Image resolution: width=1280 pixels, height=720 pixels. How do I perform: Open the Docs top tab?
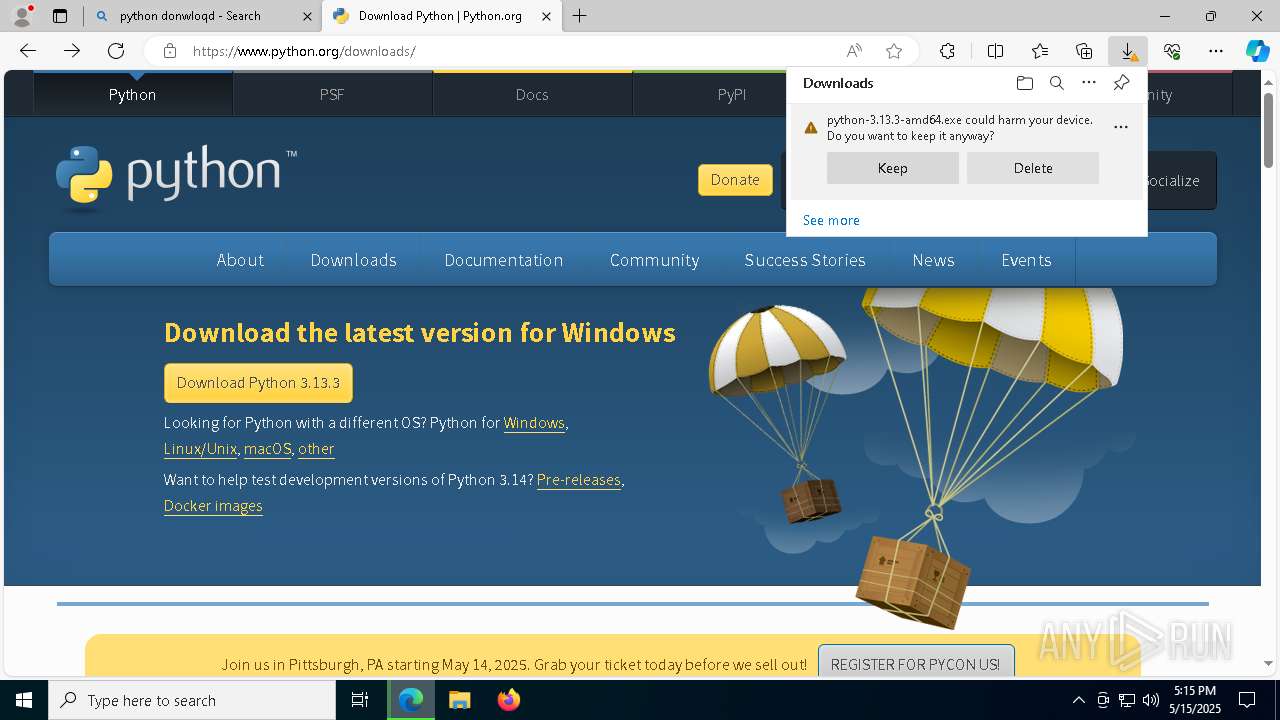(532, 94)
